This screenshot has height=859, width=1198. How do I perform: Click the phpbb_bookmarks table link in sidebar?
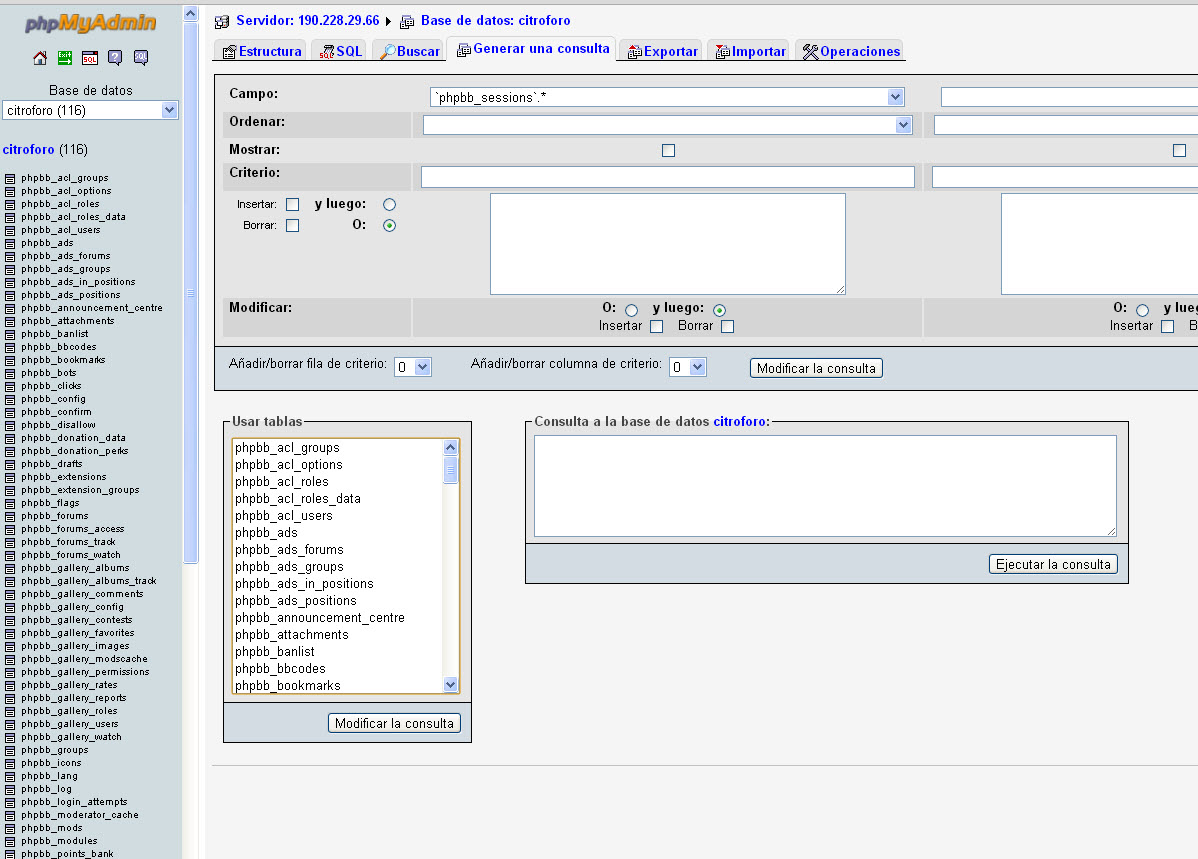click(x=63, y=360)
